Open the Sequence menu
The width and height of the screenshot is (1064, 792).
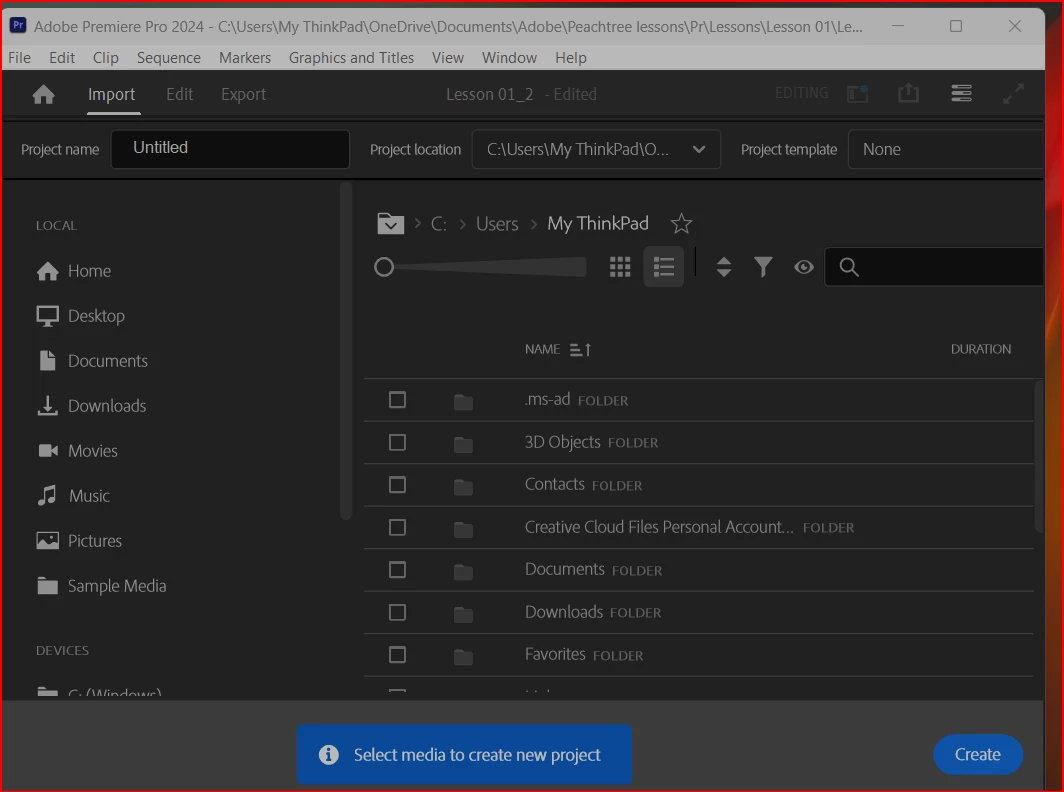169,58
